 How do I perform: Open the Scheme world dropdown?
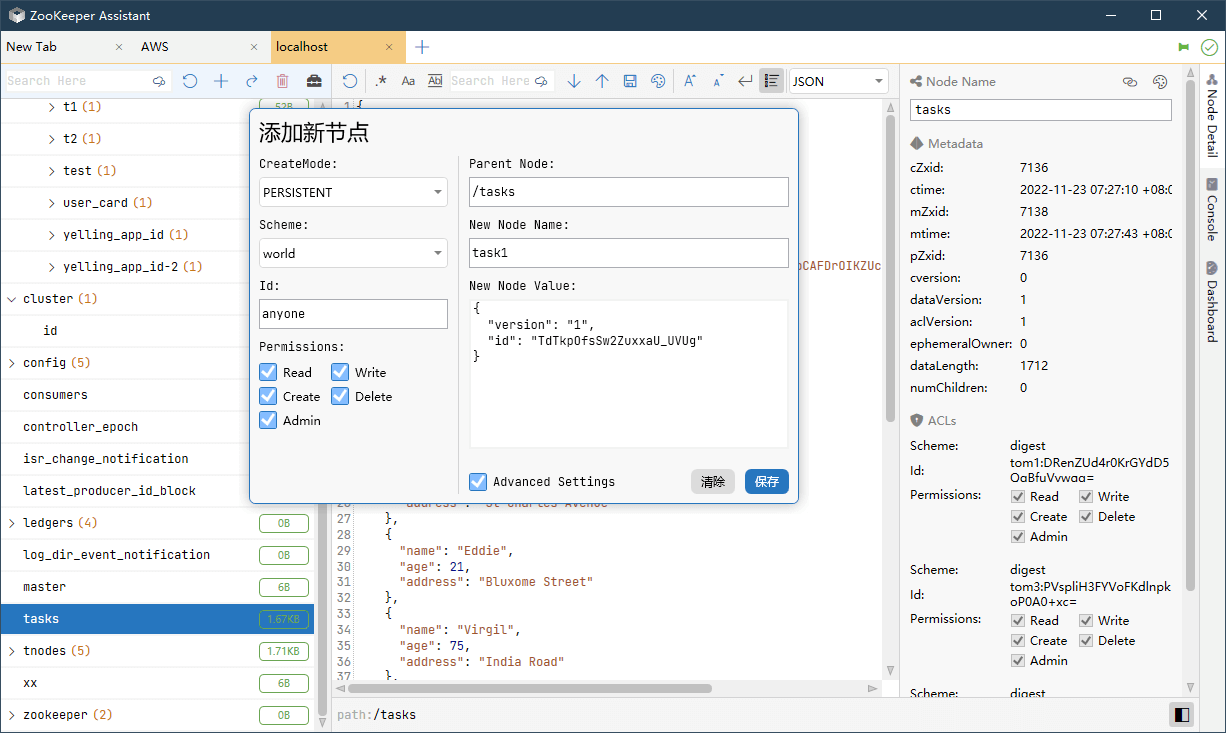pyautogui.click(x=353, y=253)
